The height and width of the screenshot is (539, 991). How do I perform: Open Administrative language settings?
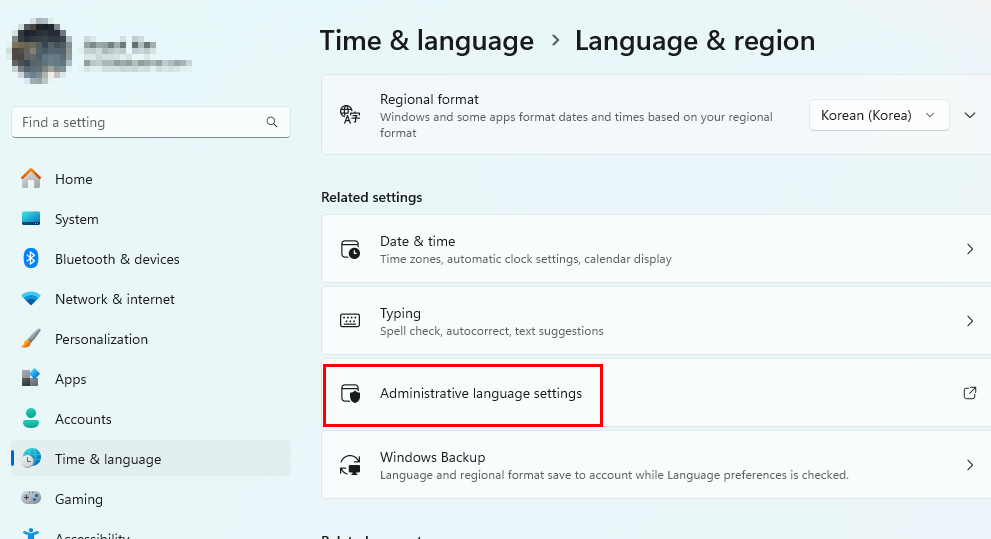click(656, 393)
